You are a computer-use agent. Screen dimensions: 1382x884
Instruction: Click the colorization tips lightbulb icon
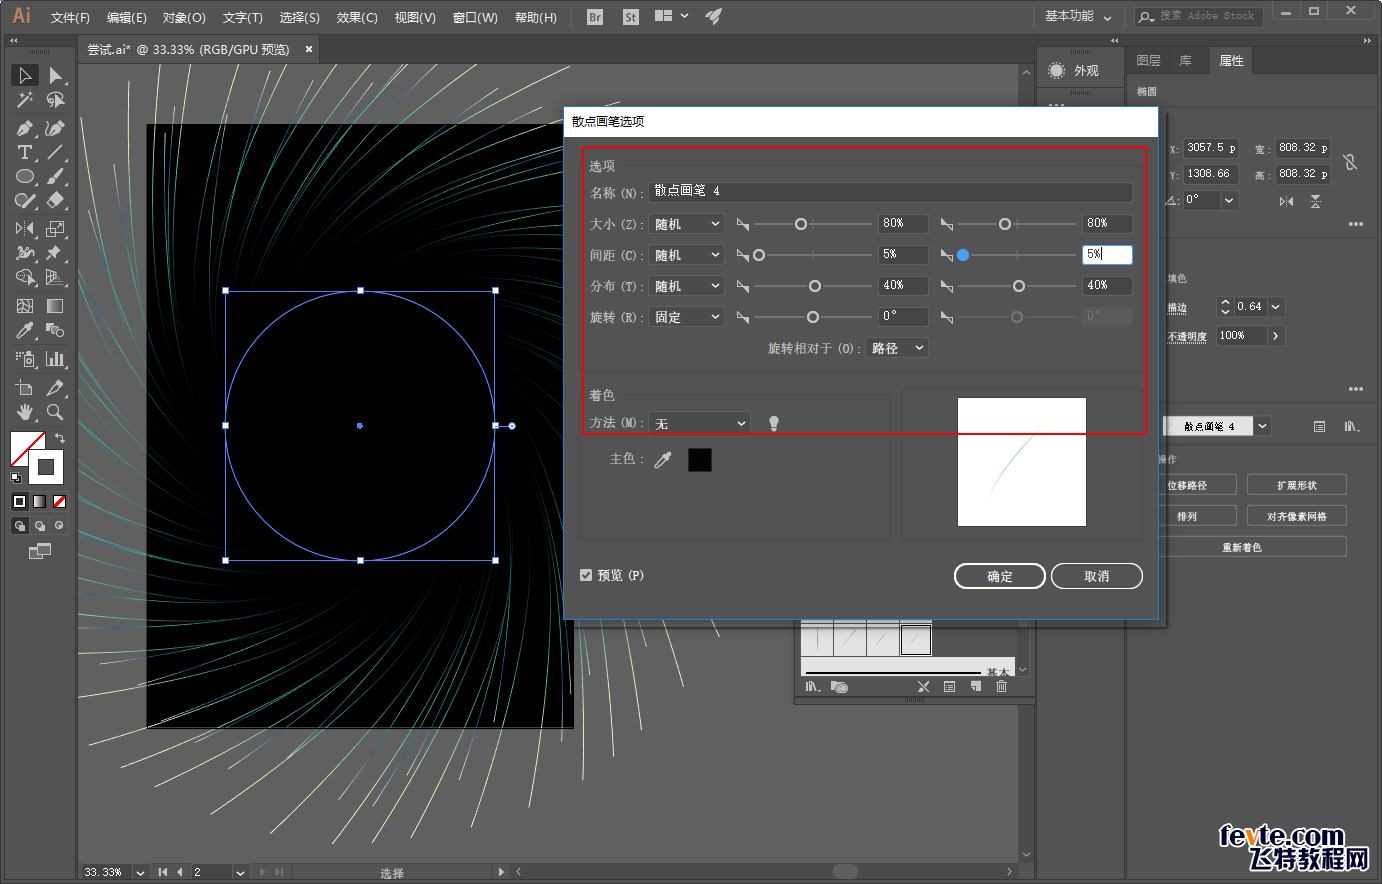pyautogui.click(x=773, y=424)
